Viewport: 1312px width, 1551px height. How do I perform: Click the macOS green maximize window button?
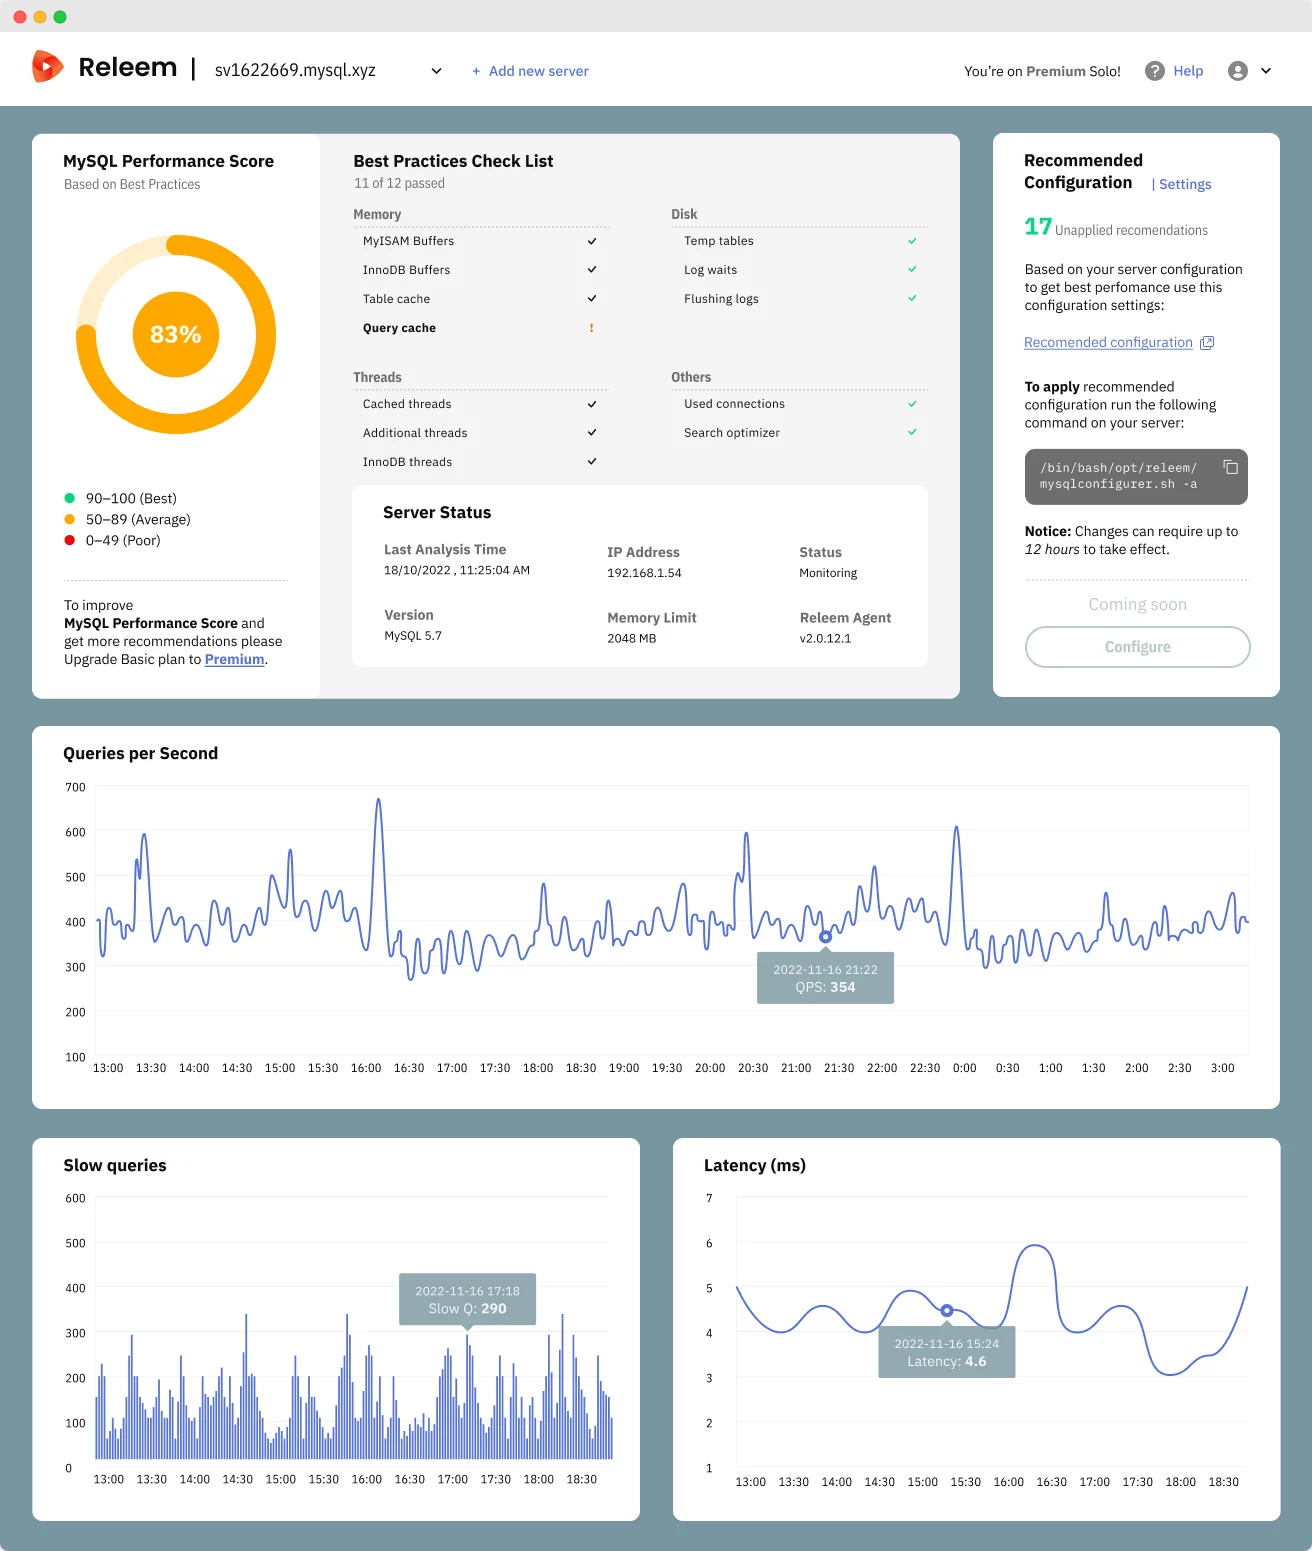tap(60, 17)
